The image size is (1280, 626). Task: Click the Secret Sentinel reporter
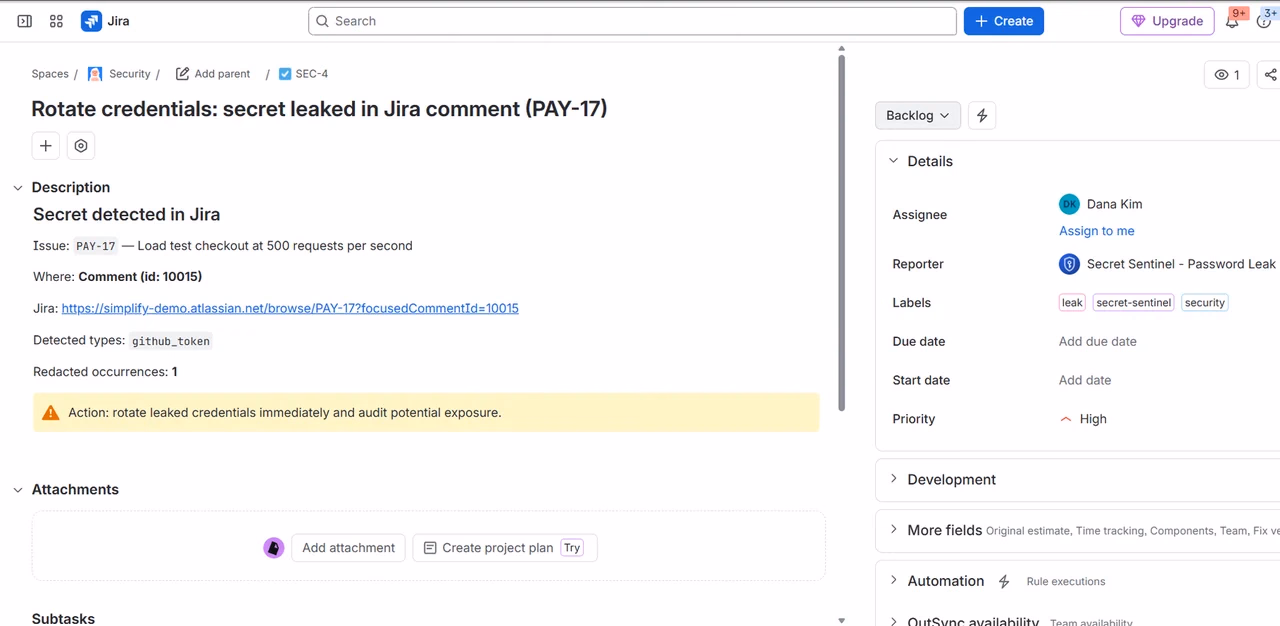(x=1167, y=264)
